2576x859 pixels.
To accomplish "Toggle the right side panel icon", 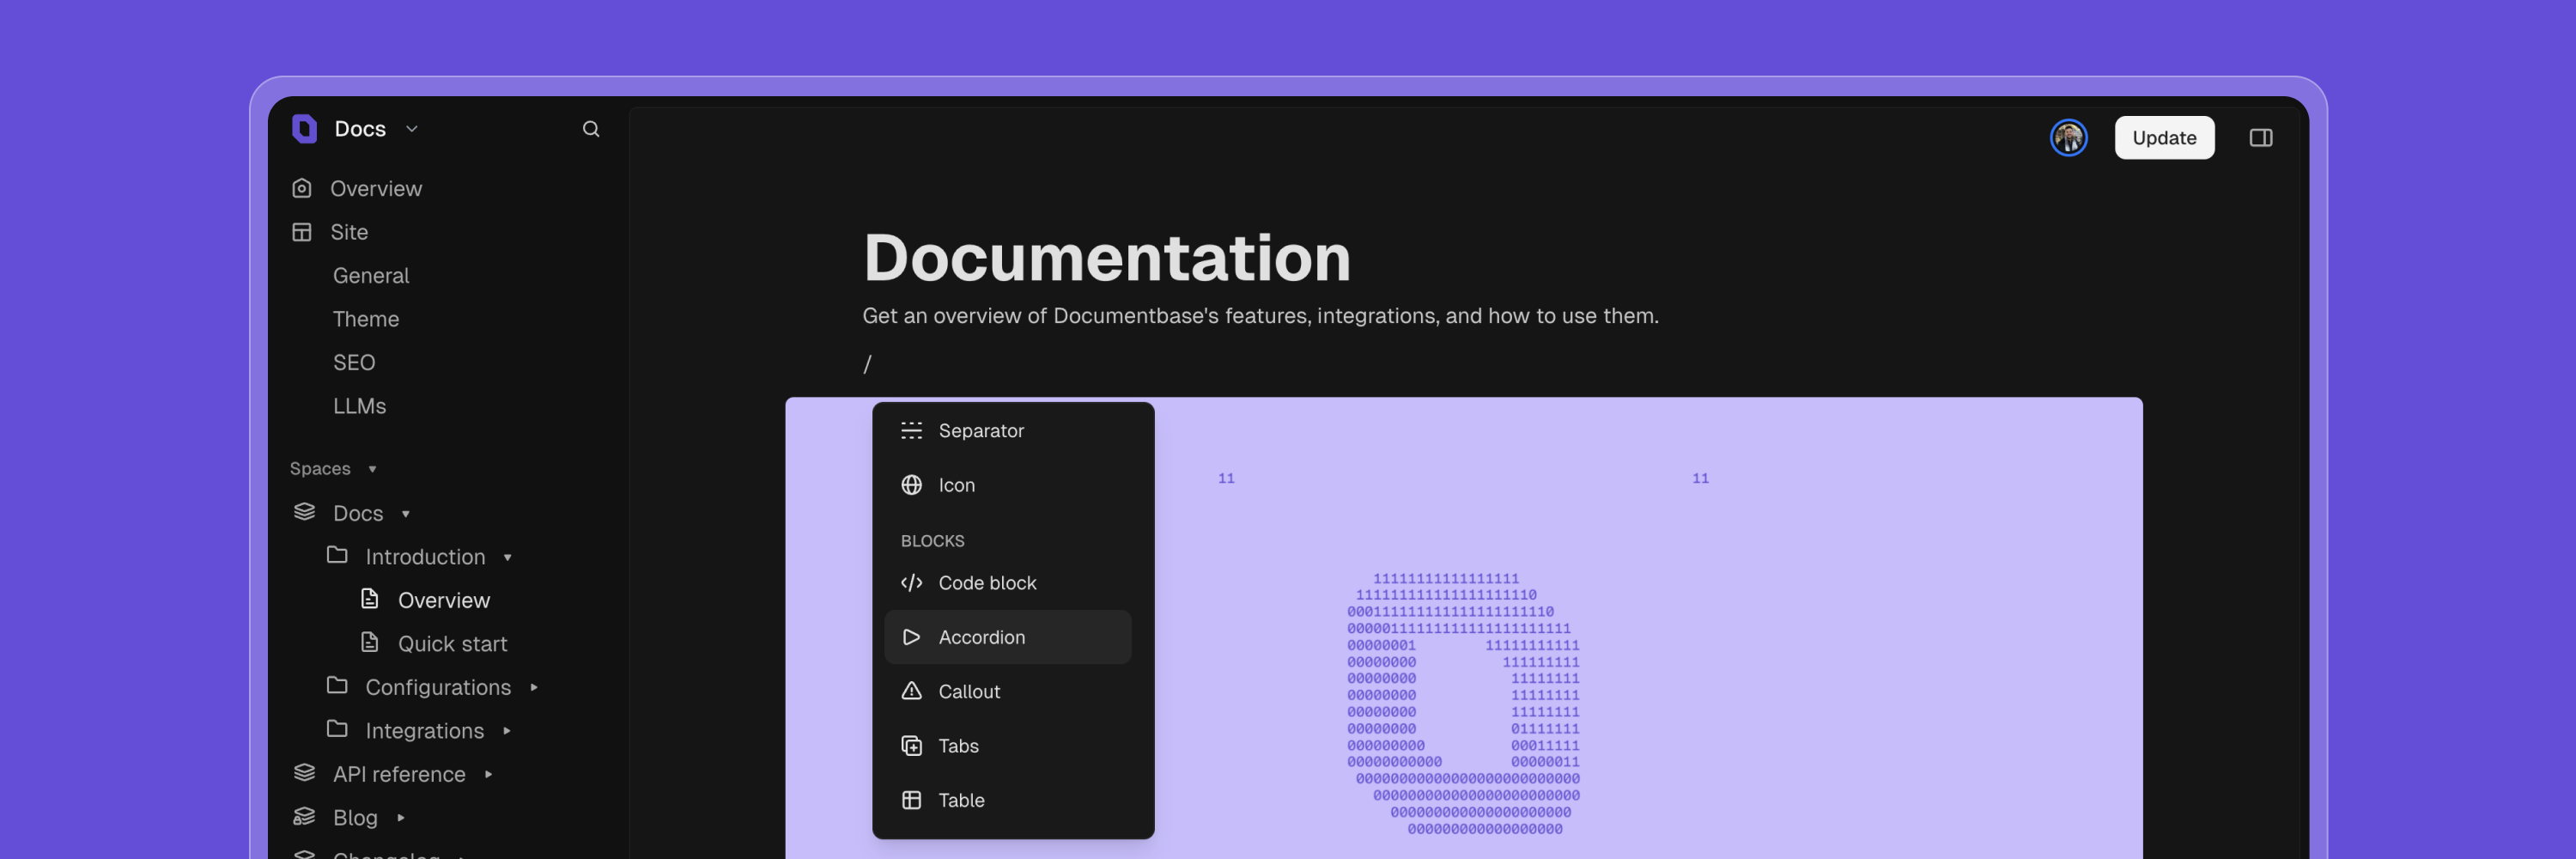I will (2260, 138).
